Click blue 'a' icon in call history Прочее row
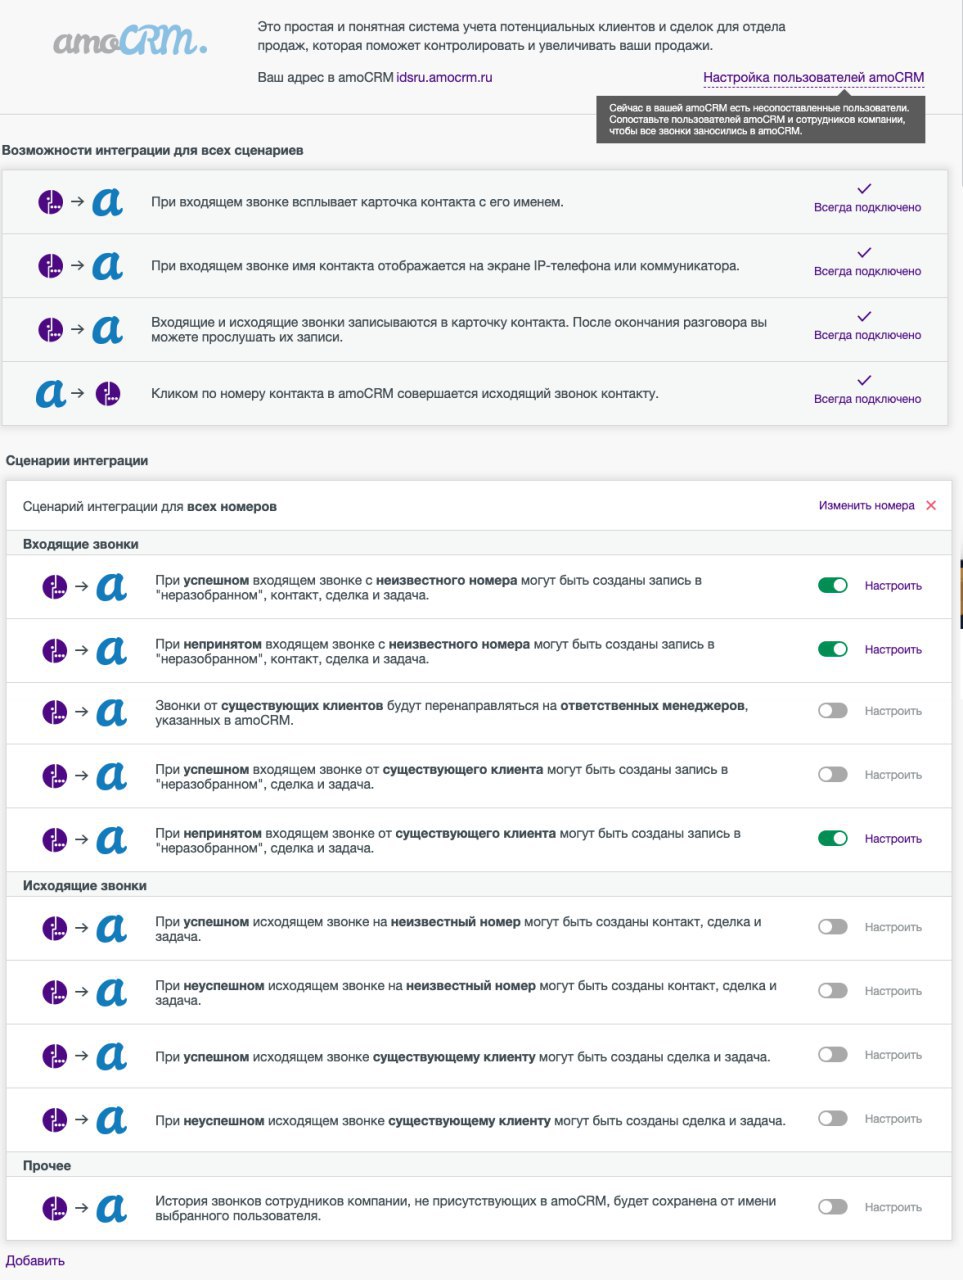This screenshot has height=1280, width=963. 111,1209
